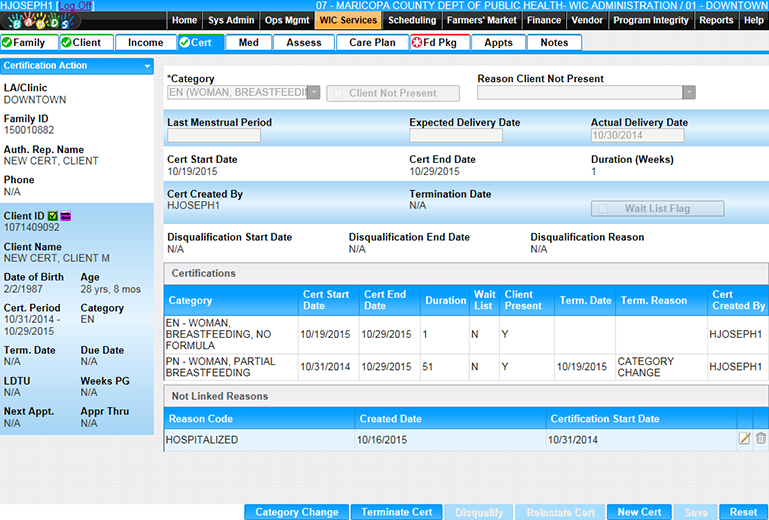769x520 pixels.
Task: Toggle the Client Not Present checkbox
Action: [x=339, y=93]
